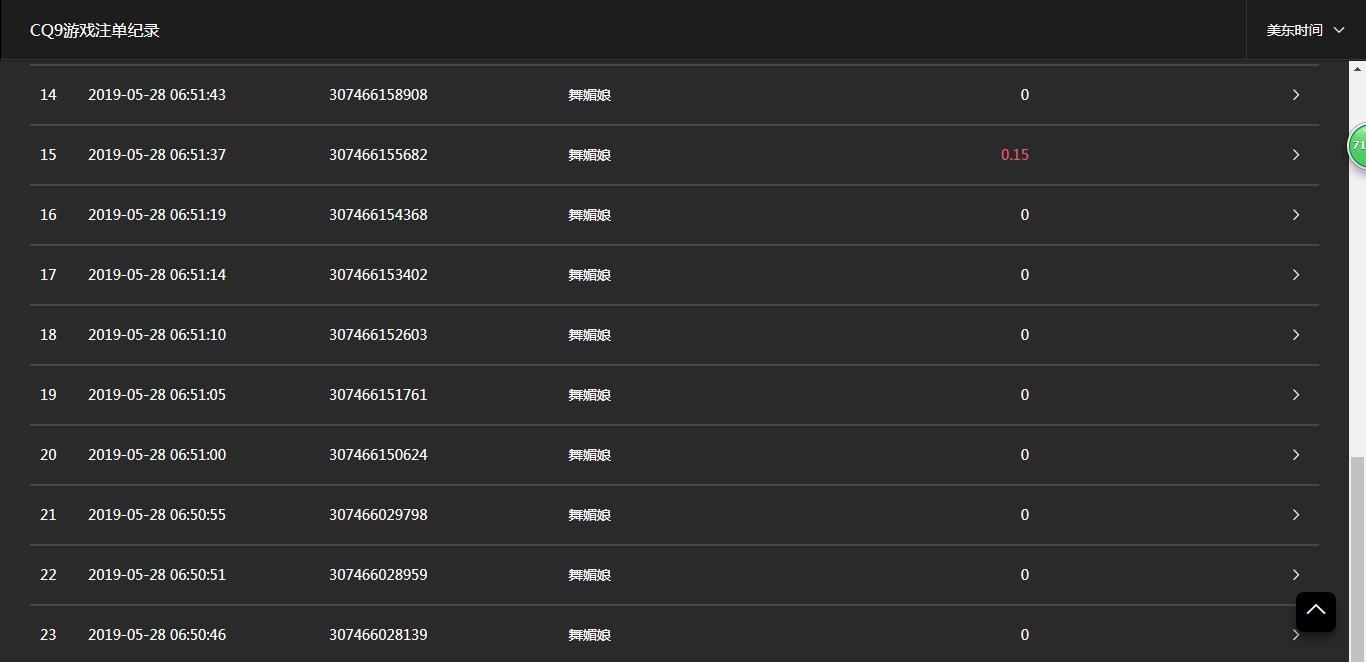The height and width of the screenshot is (662, 1366).
Task: Click the scrollbar up arrow
Action: pyautogui.click(x=1358, y=68)
